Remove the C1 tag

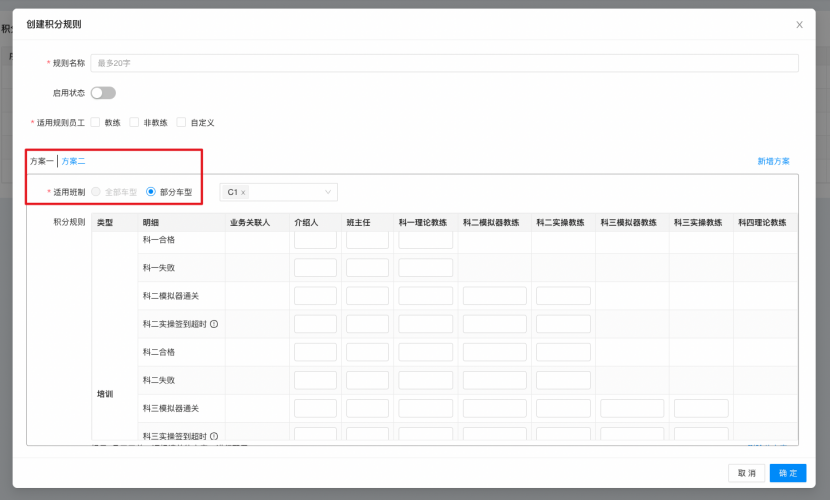click(x=243, y=192)
